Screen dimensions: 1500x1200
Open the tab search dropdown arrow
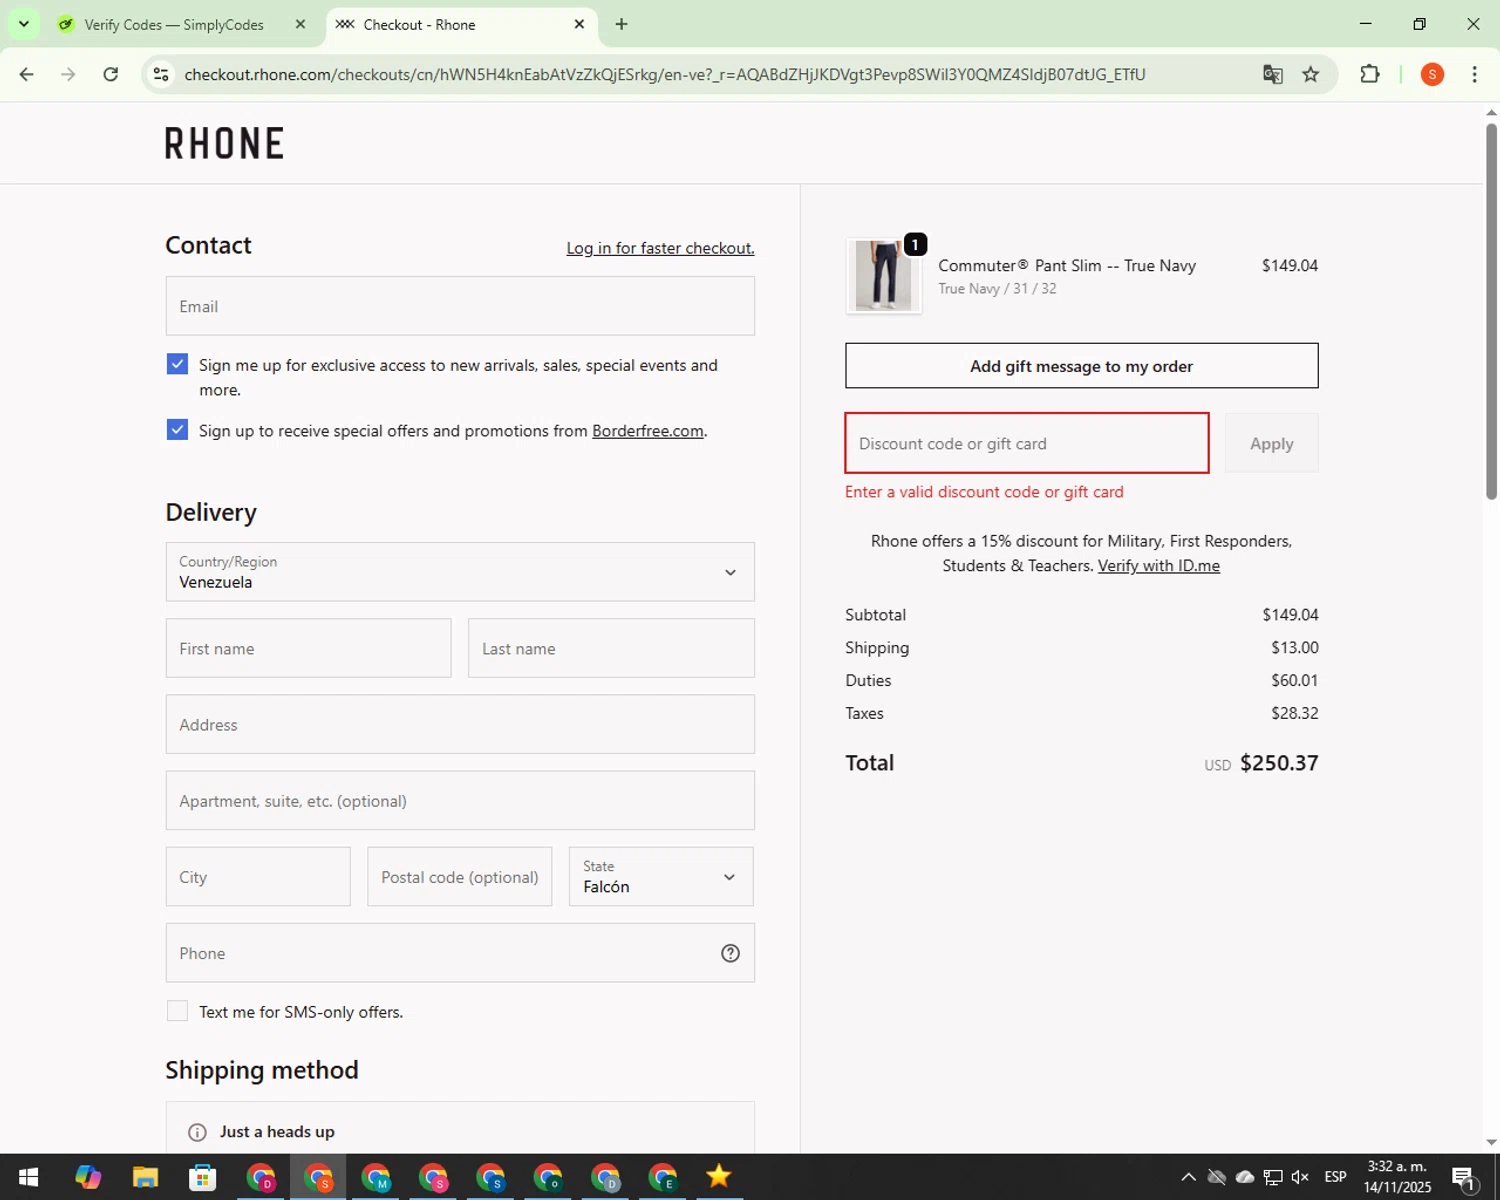coord(24,24)
